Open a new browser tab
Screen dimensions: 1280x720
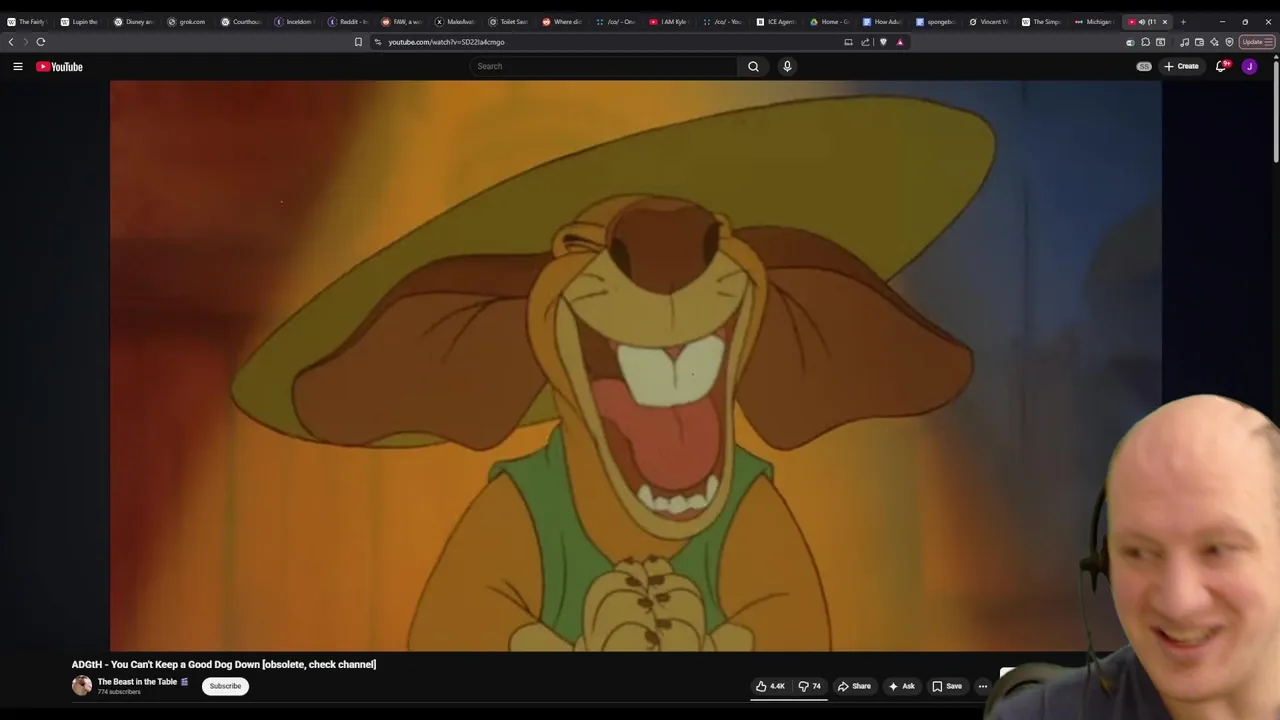(x=1183, y=21)
